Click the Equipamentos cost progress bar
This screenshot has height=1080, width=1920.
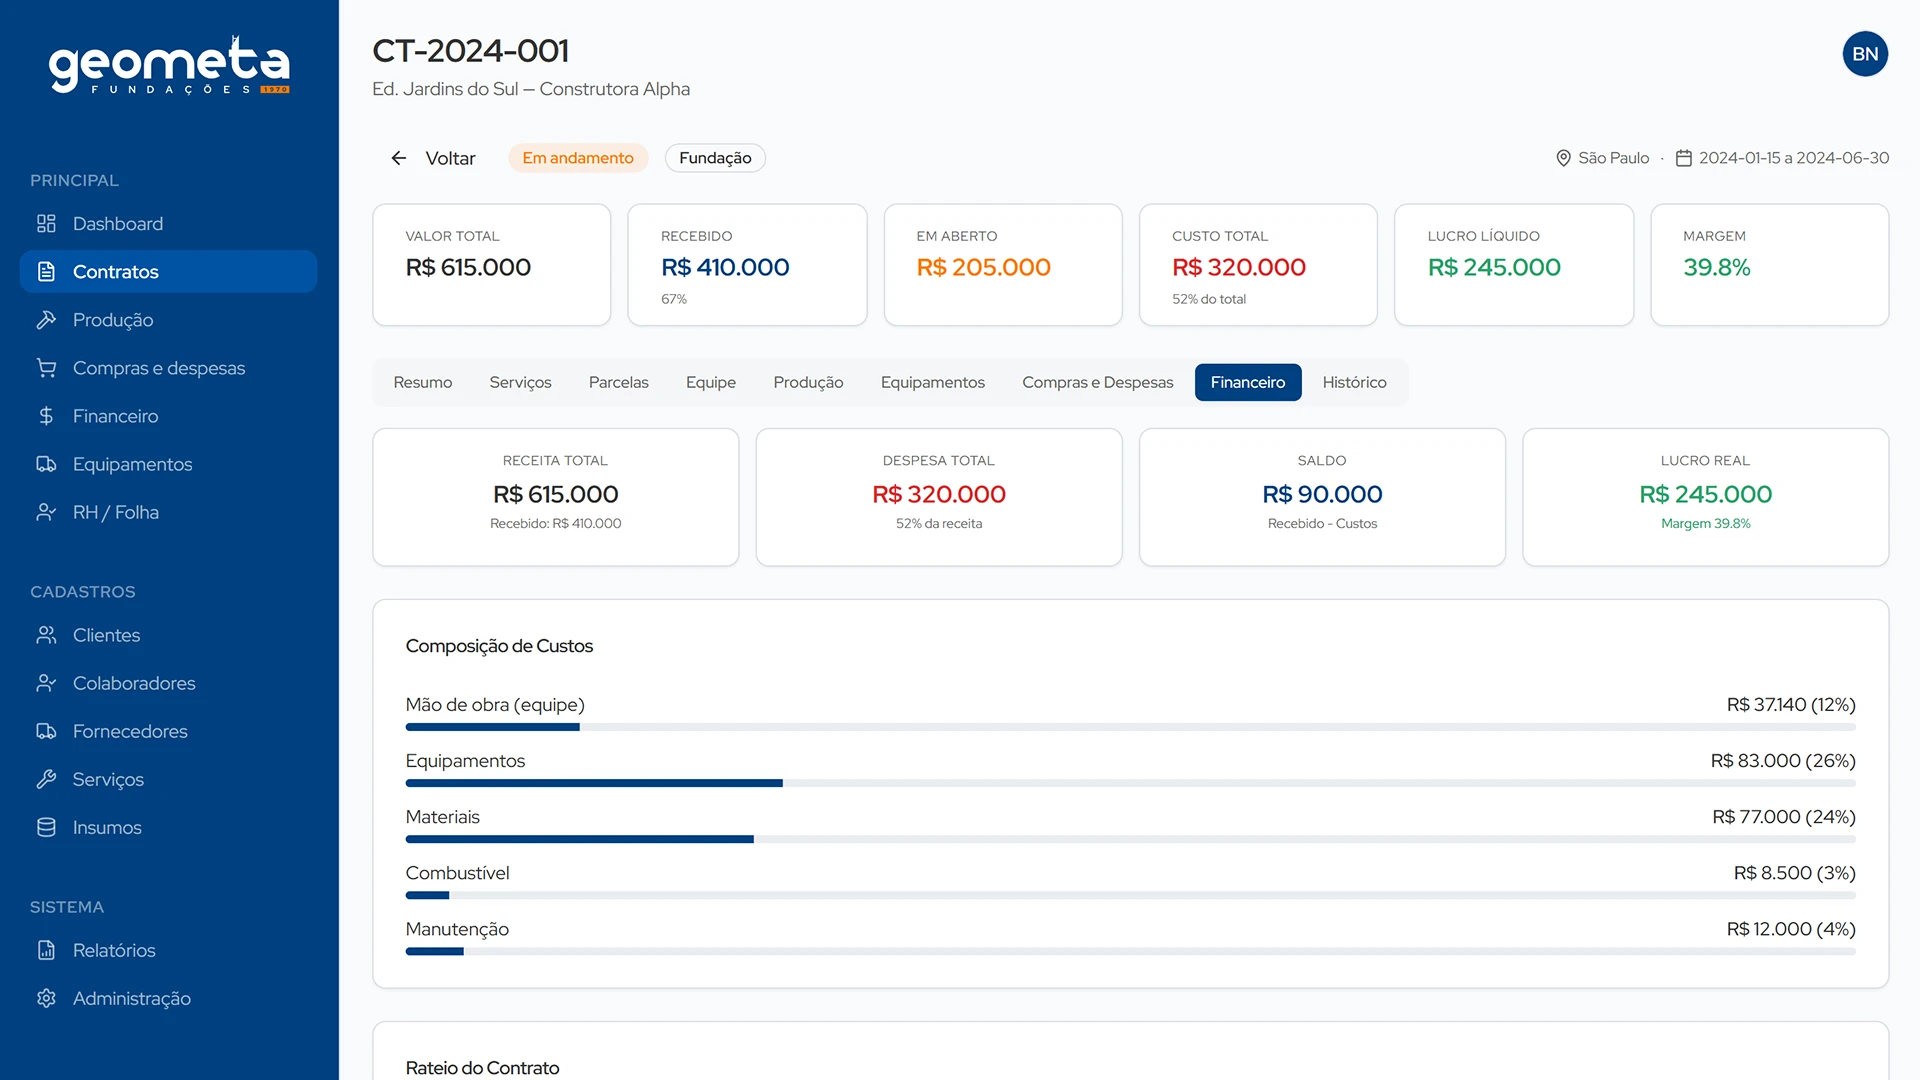click(x=1130, y=783)
